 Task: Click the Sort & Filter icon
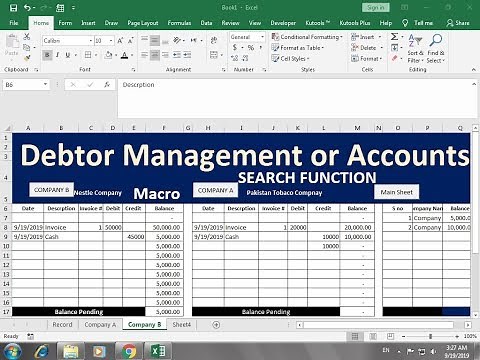(x=415, y=48)
